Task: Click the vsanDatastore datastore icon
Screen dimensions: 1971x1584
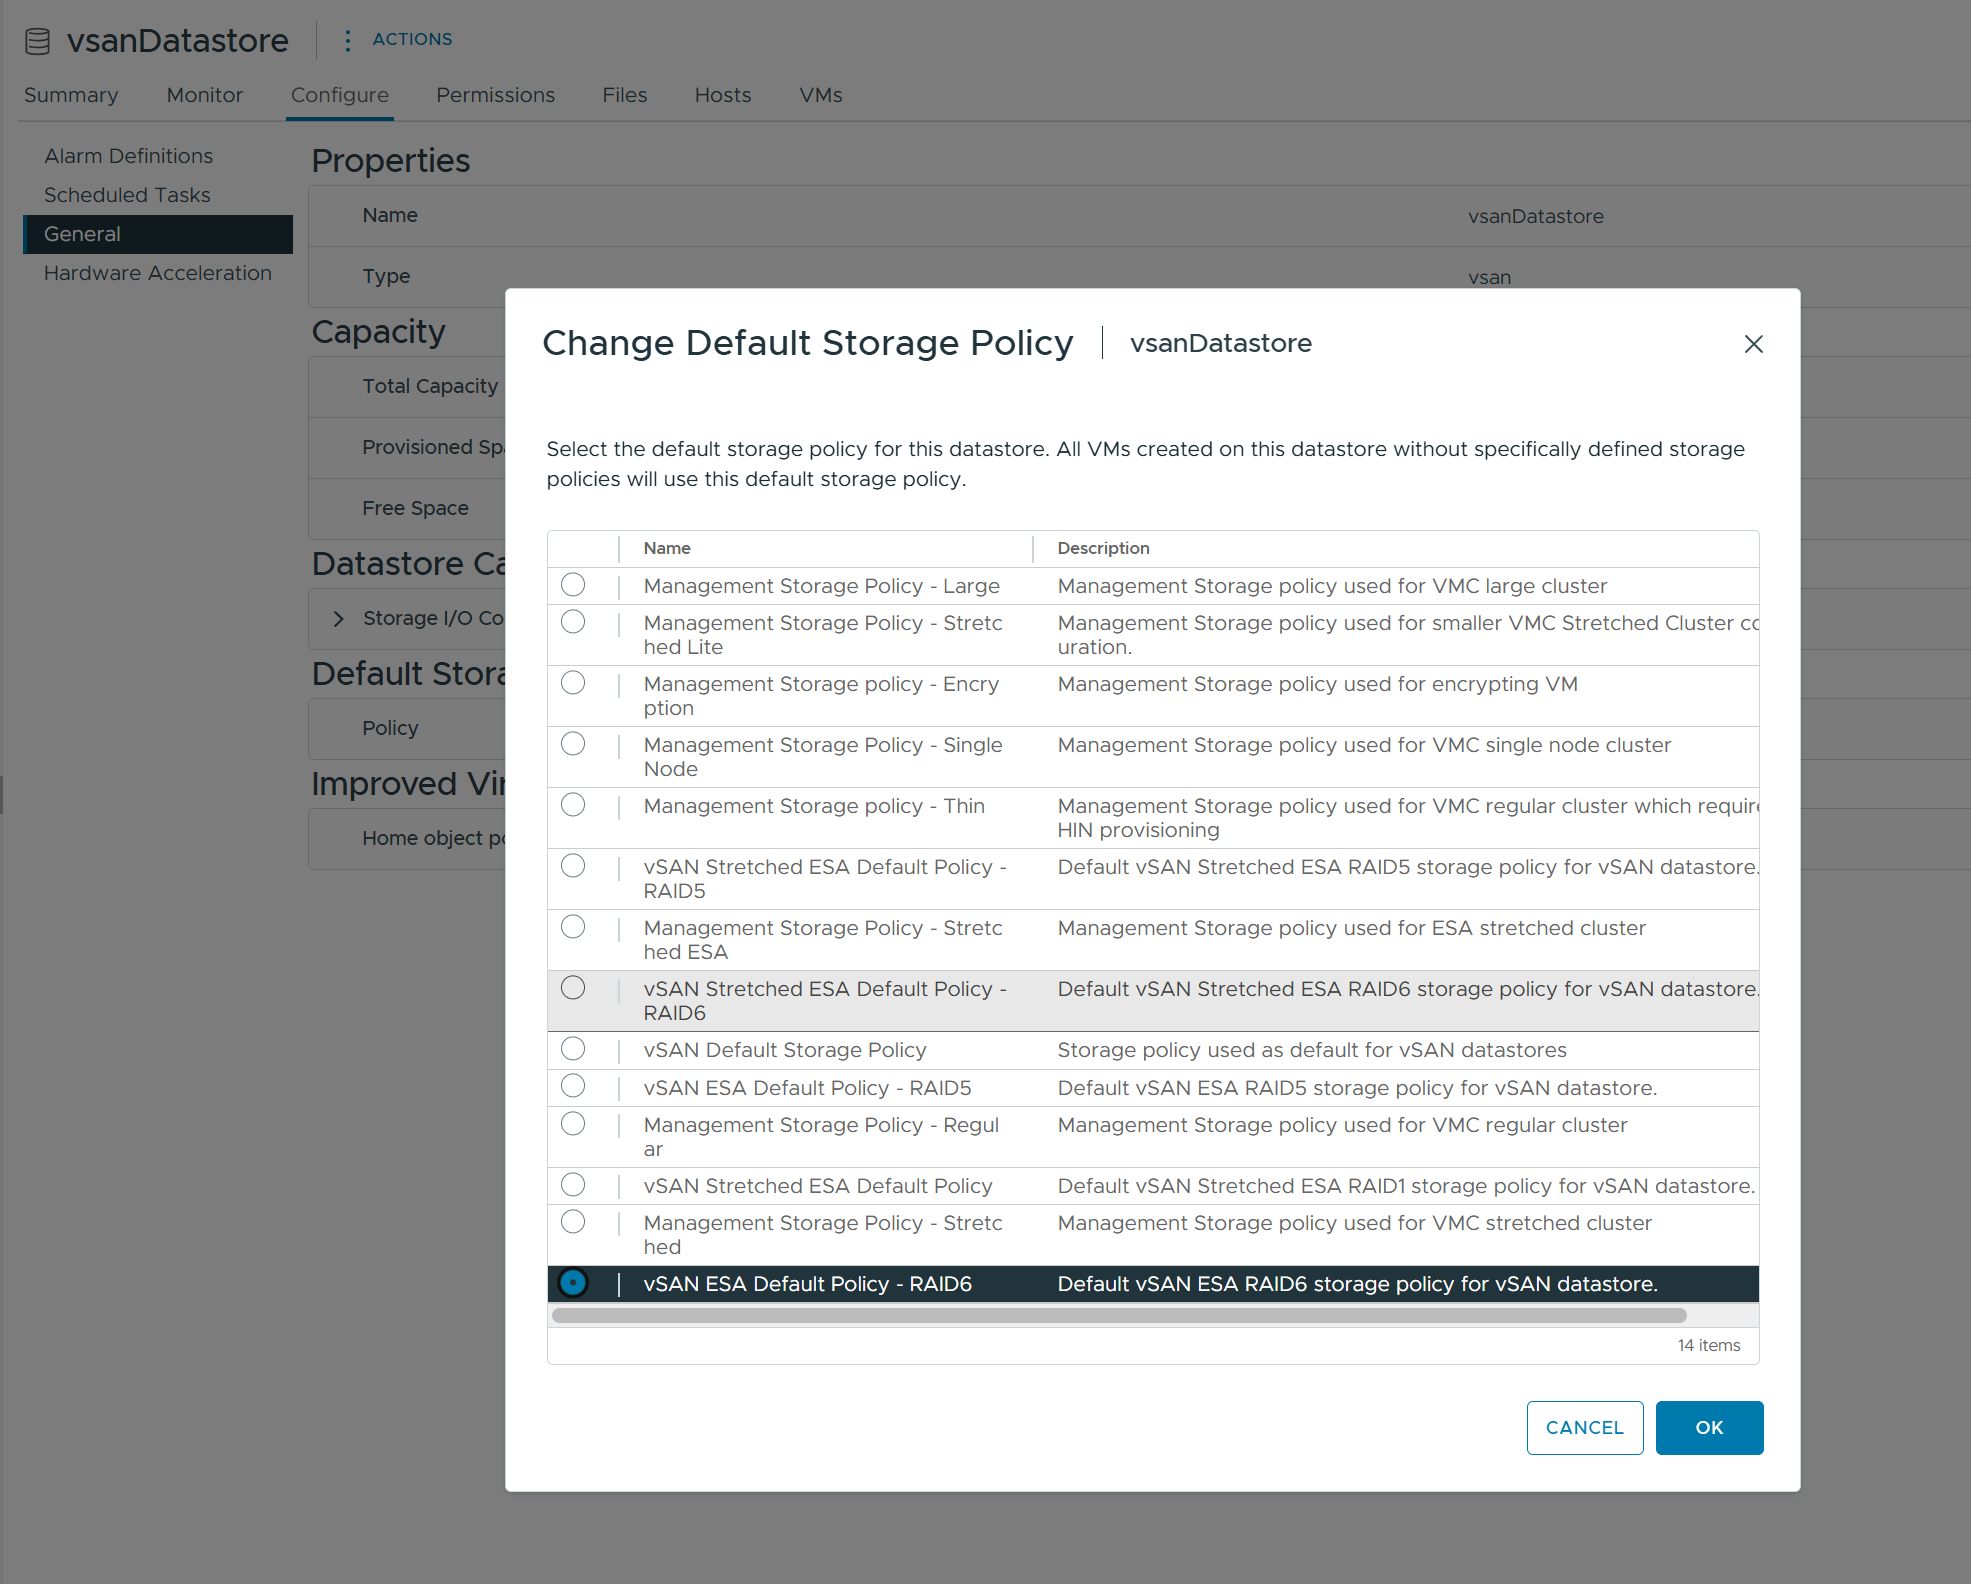Action: [x=37, y=41]
